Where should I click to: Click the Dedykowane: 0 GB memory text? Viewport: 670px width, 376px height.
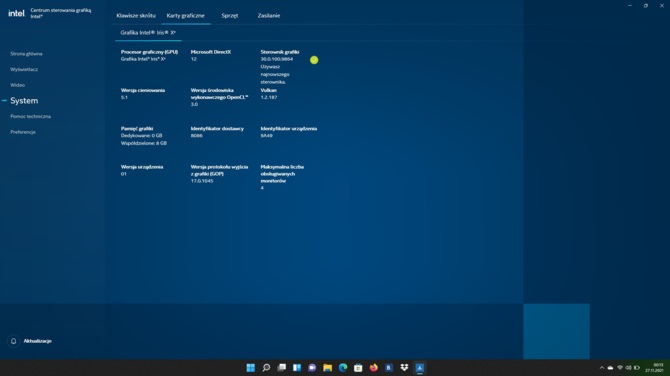pyautogui.click(x=141, y=135)
